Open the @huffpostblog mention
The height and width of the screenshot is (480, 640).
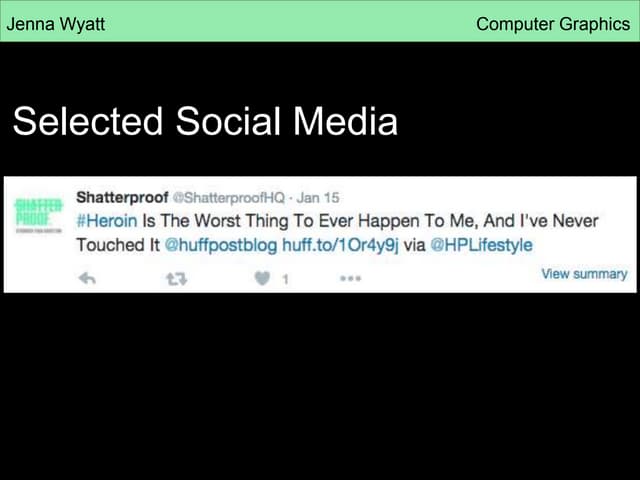[220, 245]
